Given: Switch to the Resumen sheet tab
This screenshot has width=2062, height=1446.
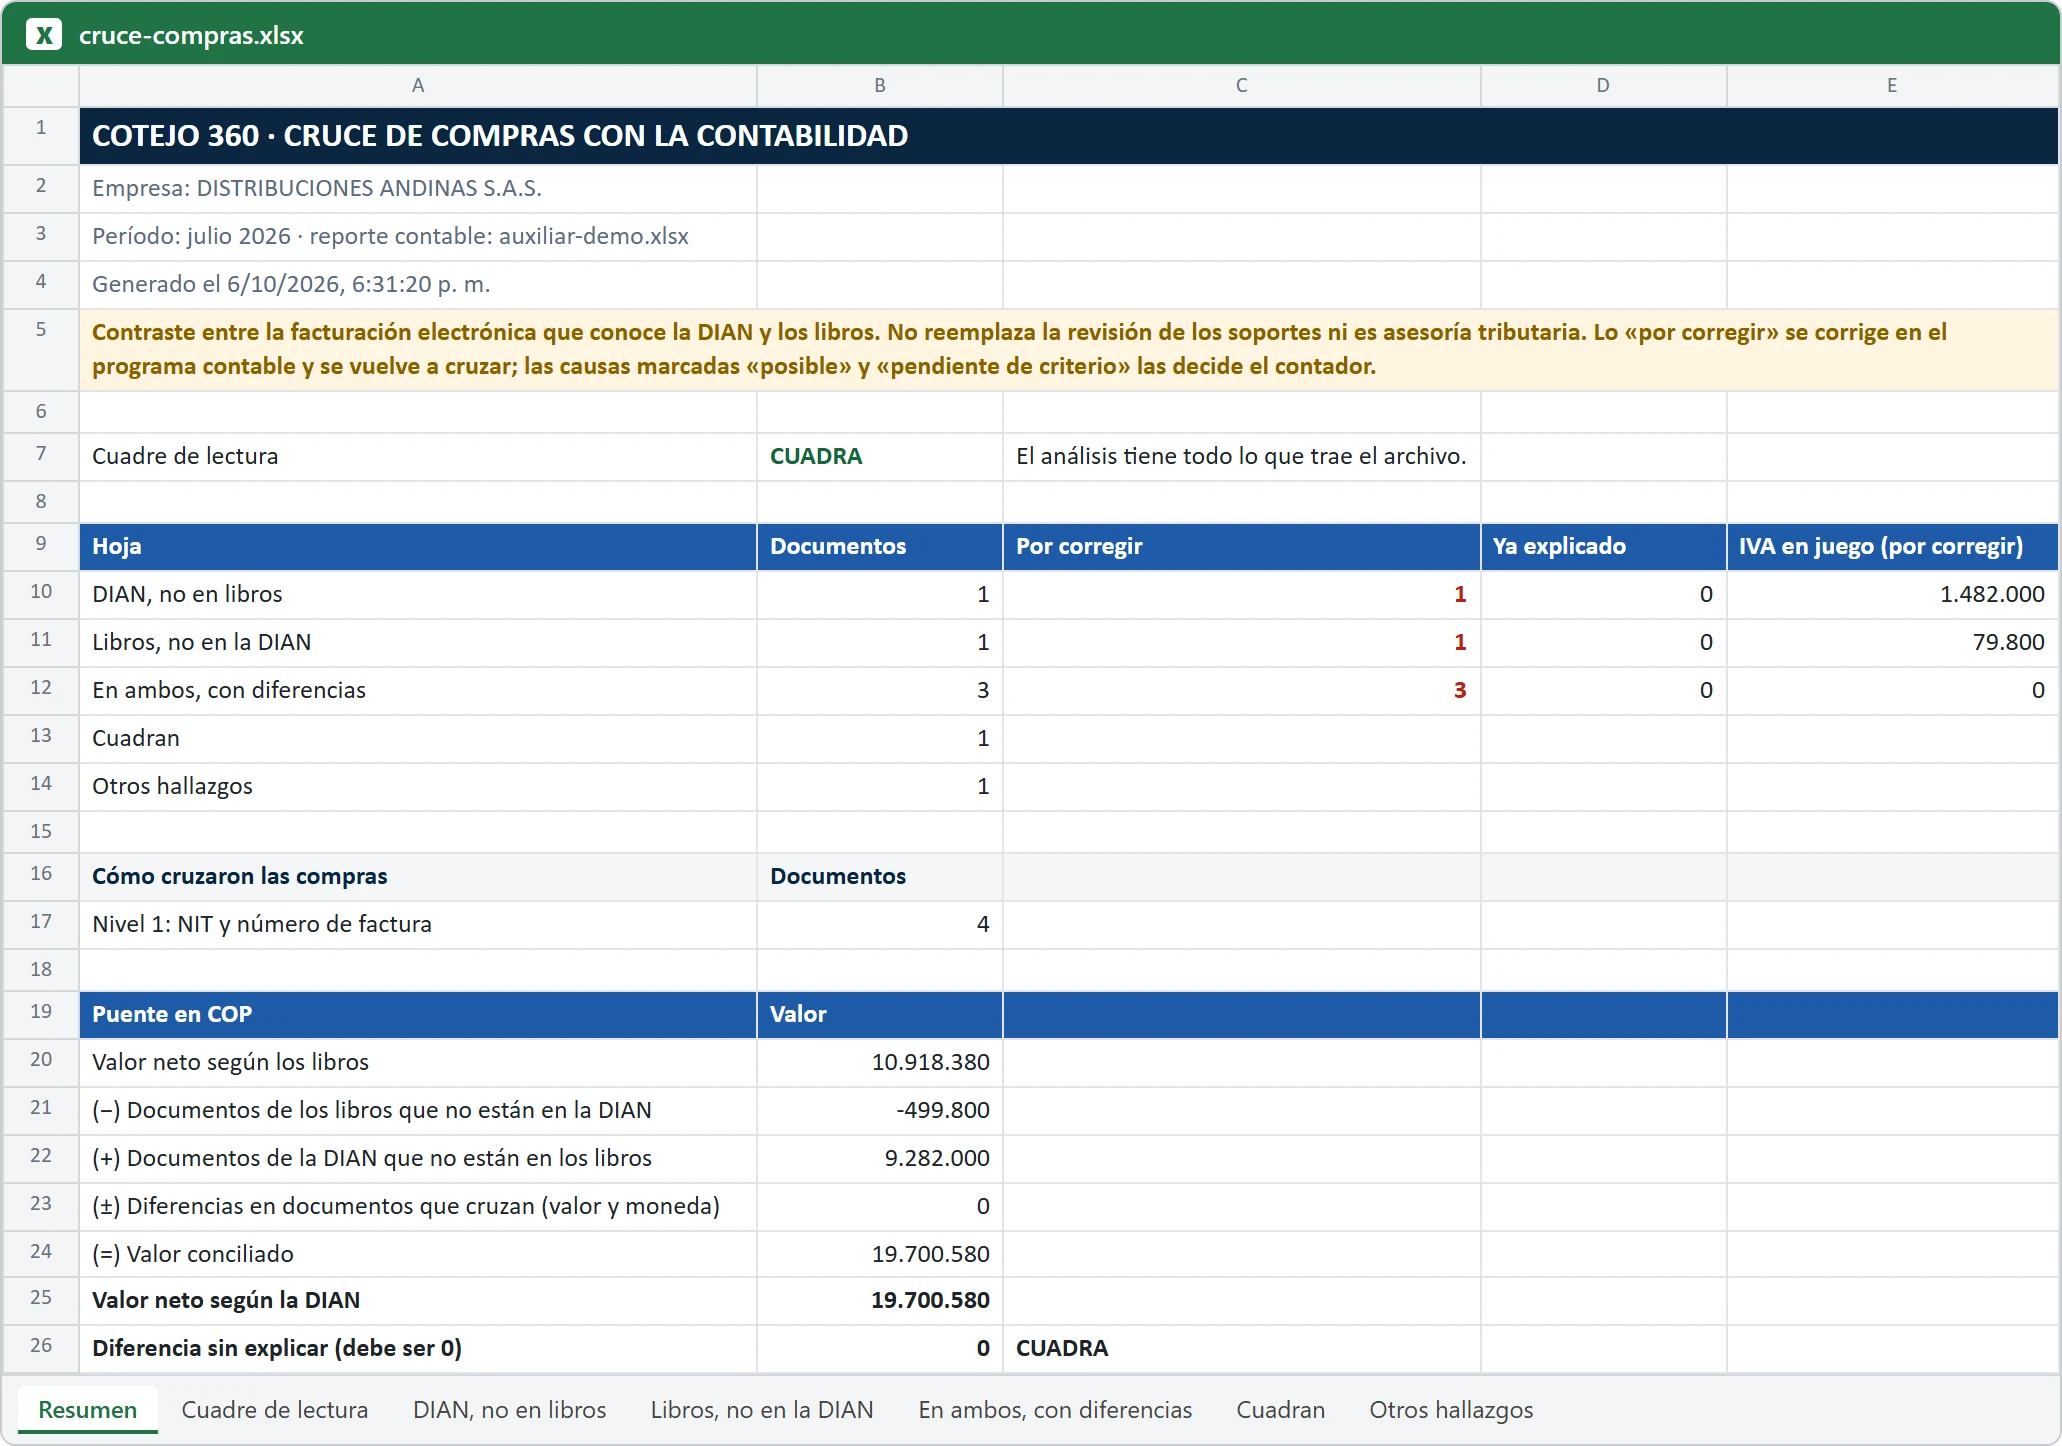Looking at the screenshot, I should [88, 1410].
